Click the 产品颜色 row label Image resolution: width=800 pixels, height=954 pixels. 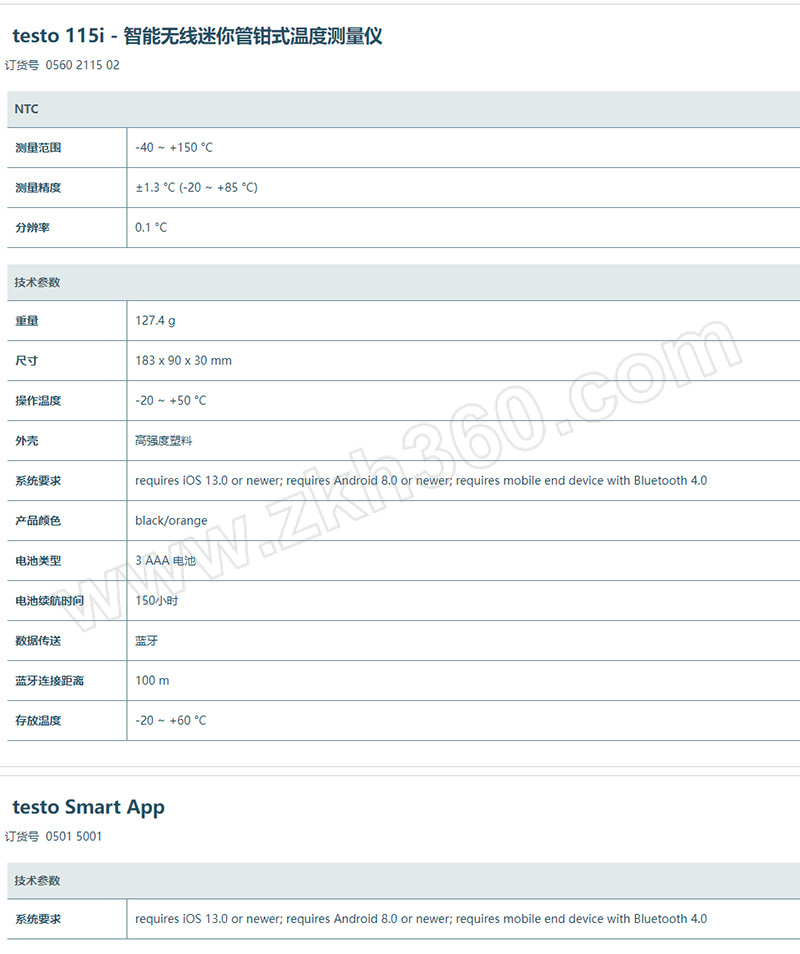pyautogui.click(x=38, y=521)
